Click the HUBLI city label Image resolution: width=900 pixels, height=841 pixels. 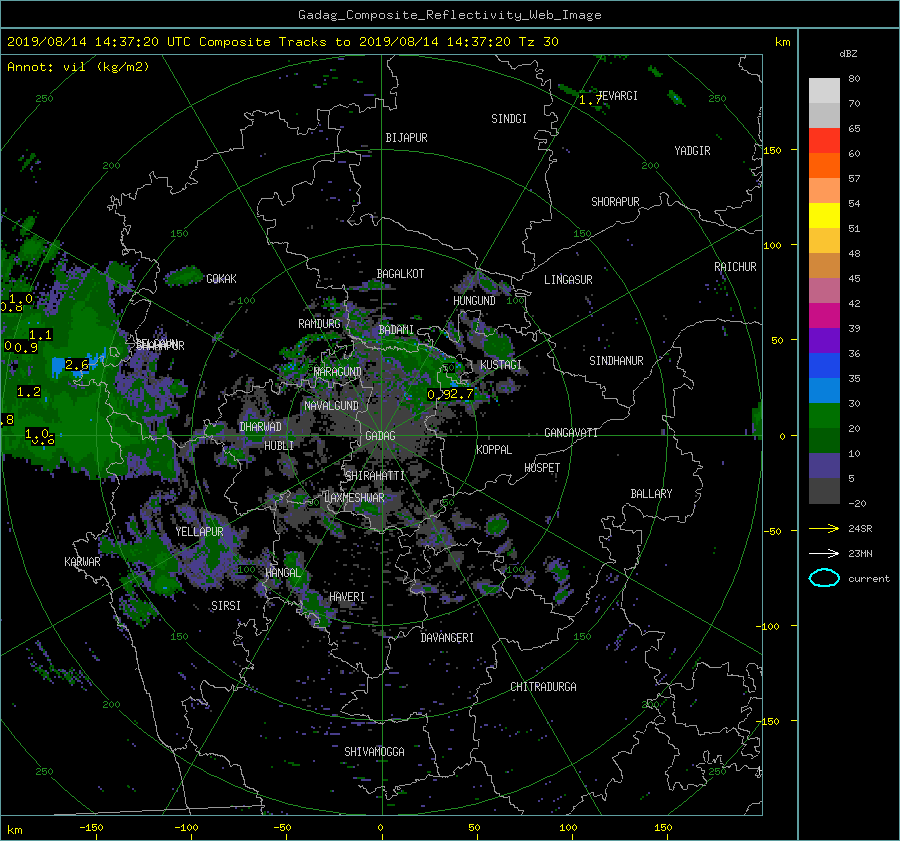tap(279, 445)
